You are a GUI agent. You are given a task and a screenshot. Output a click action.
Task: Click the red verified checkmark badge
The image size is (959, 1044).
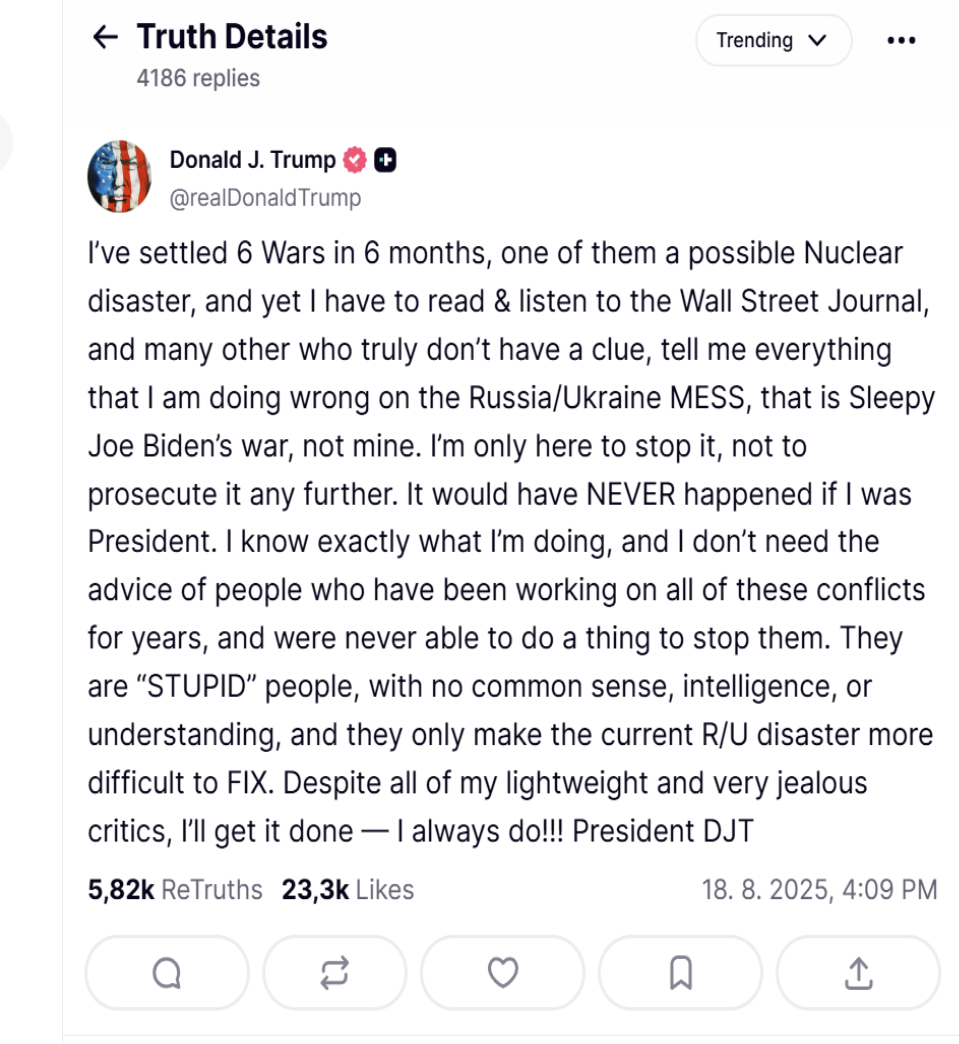[x=355, y=160]
